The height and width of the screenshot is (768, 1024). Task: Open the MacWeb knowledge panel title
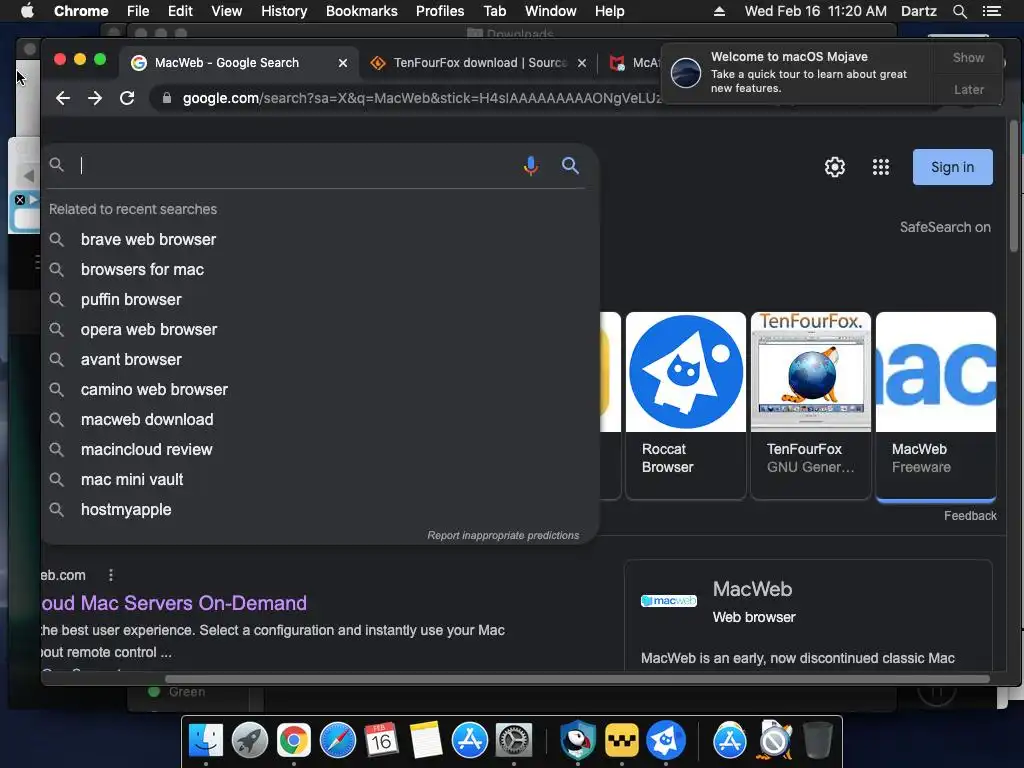[752, 589]
